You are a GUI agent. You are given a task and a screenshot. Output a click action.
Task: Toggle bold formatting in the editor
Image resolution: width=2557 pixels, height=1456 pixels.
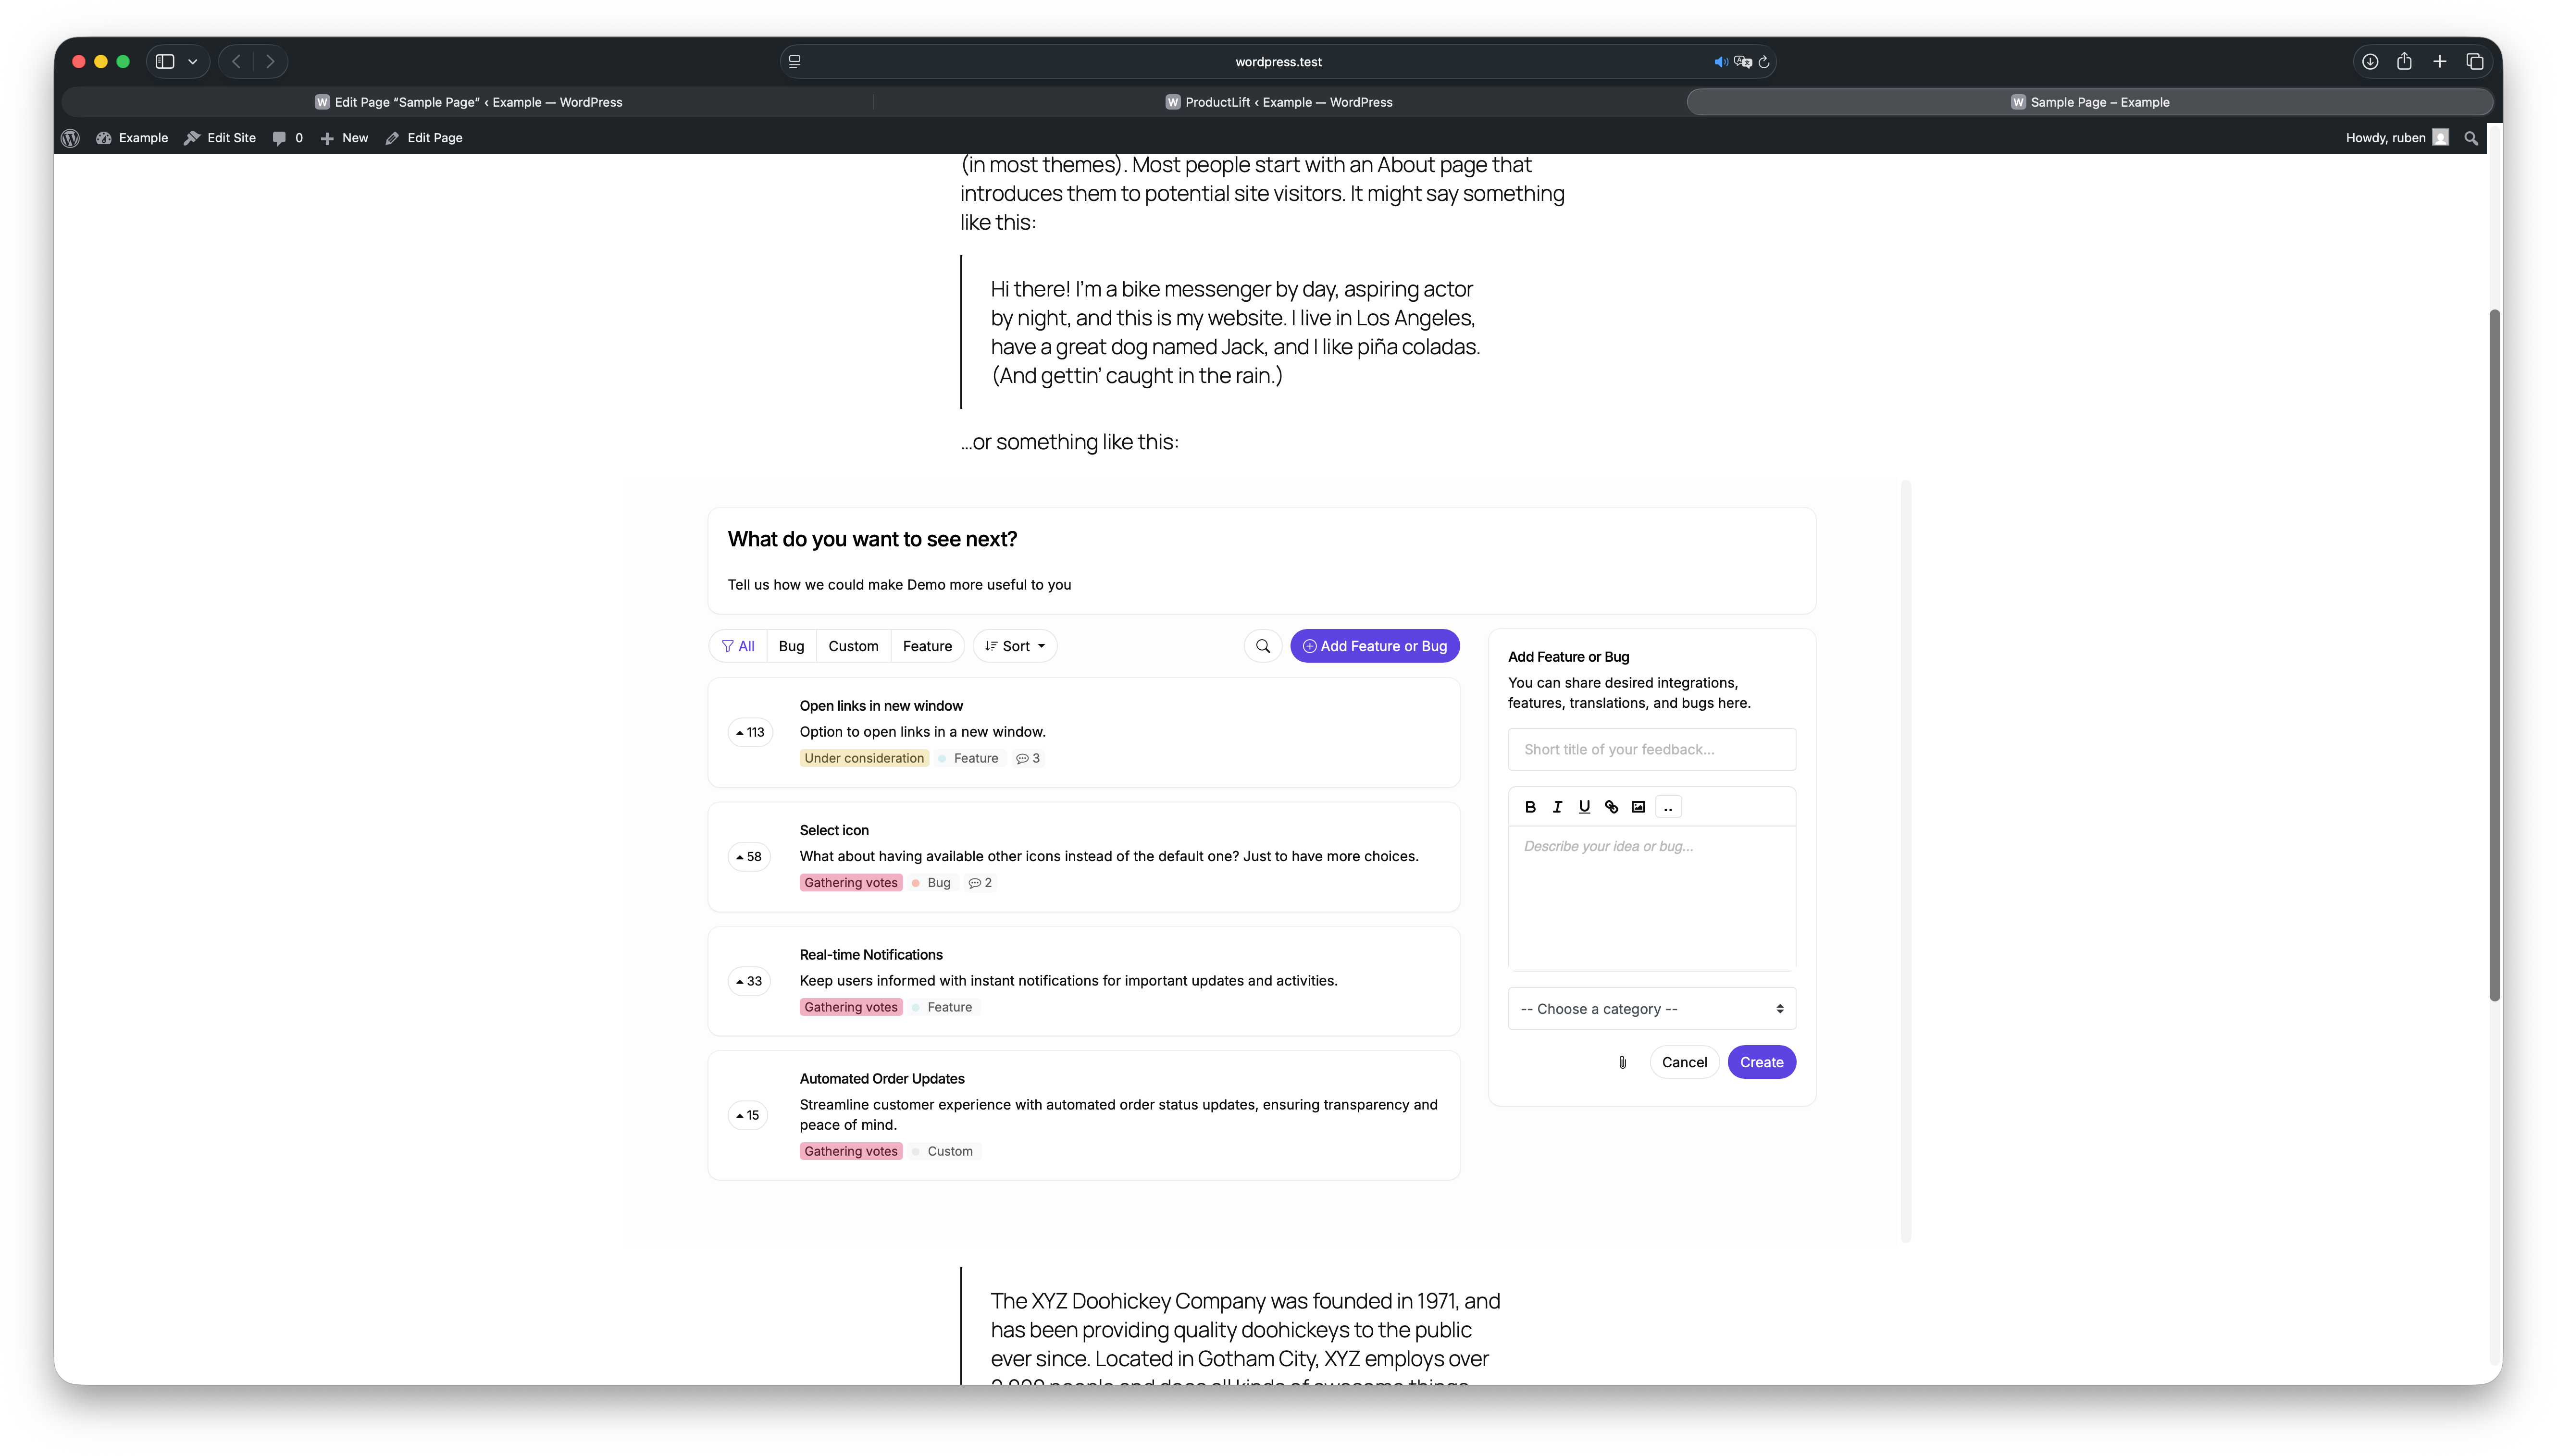pyautogui.click(x=1530, y=807)
